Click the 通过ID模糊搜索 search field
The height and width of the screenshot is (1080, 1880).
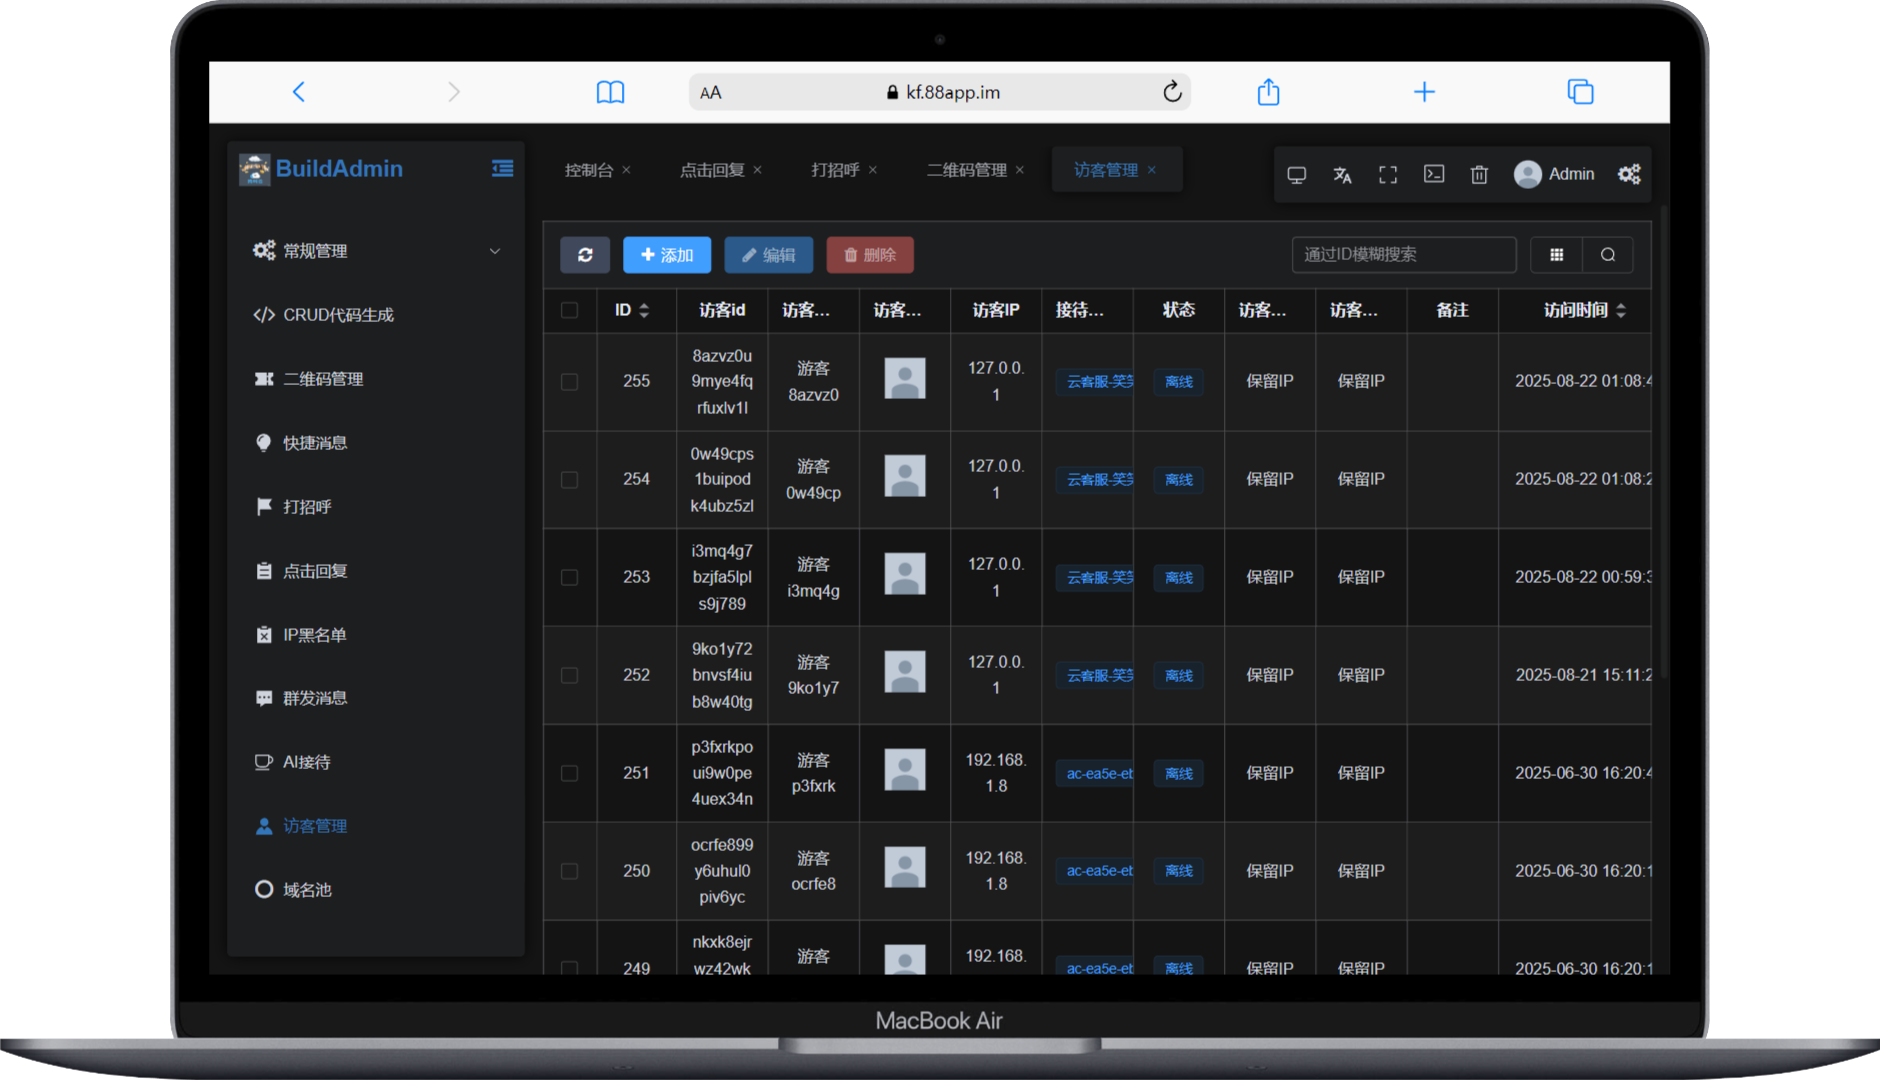(1403, 255)
